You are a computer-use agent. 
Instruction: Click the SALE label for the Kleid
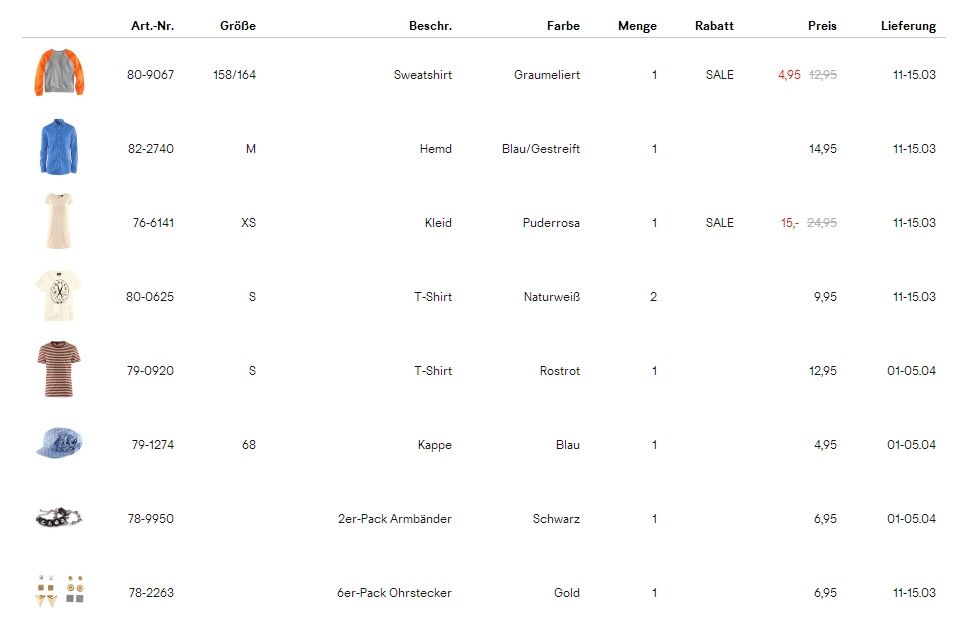[x=719, y=223]
